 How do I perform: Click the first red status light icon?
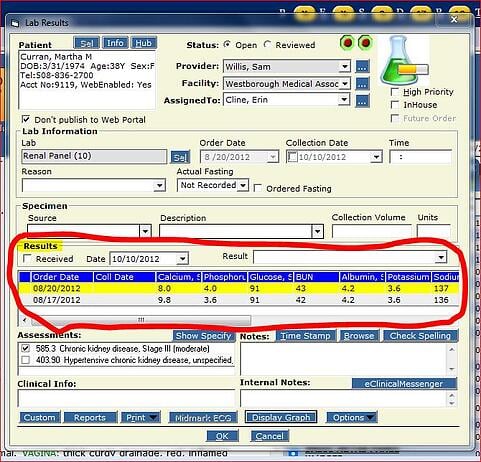coord(347,43)
